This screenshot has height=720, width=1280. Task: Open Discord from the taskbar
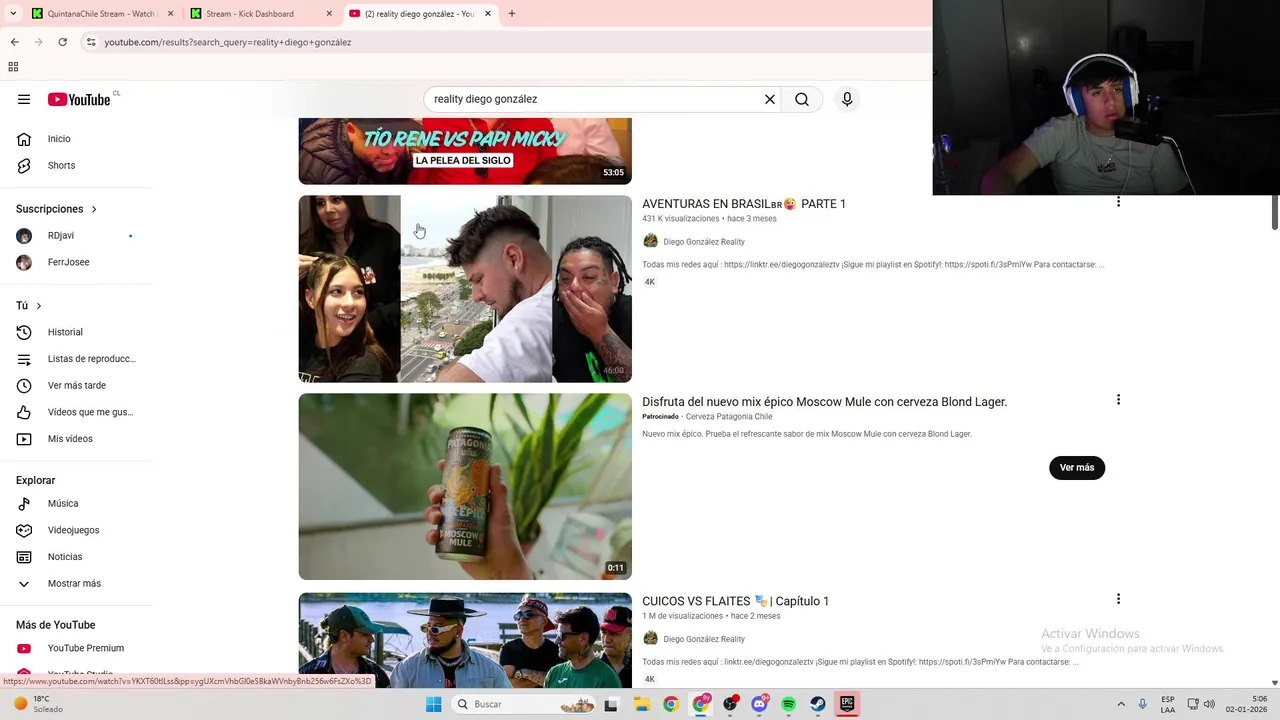pyautogui.click(x=759, y=704)
